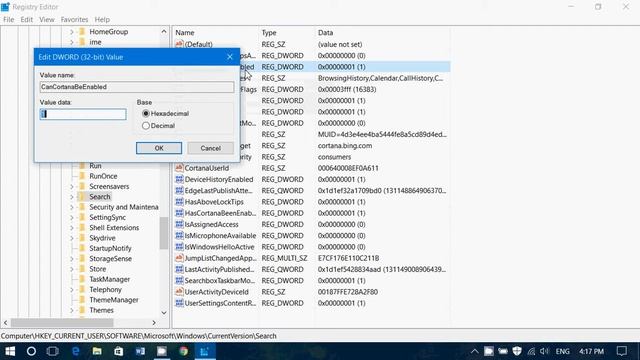The image size is (640, 360).
Task: Click the EdgeLastPublishAtte QWORD icon
Action: [x=179, y=190]
